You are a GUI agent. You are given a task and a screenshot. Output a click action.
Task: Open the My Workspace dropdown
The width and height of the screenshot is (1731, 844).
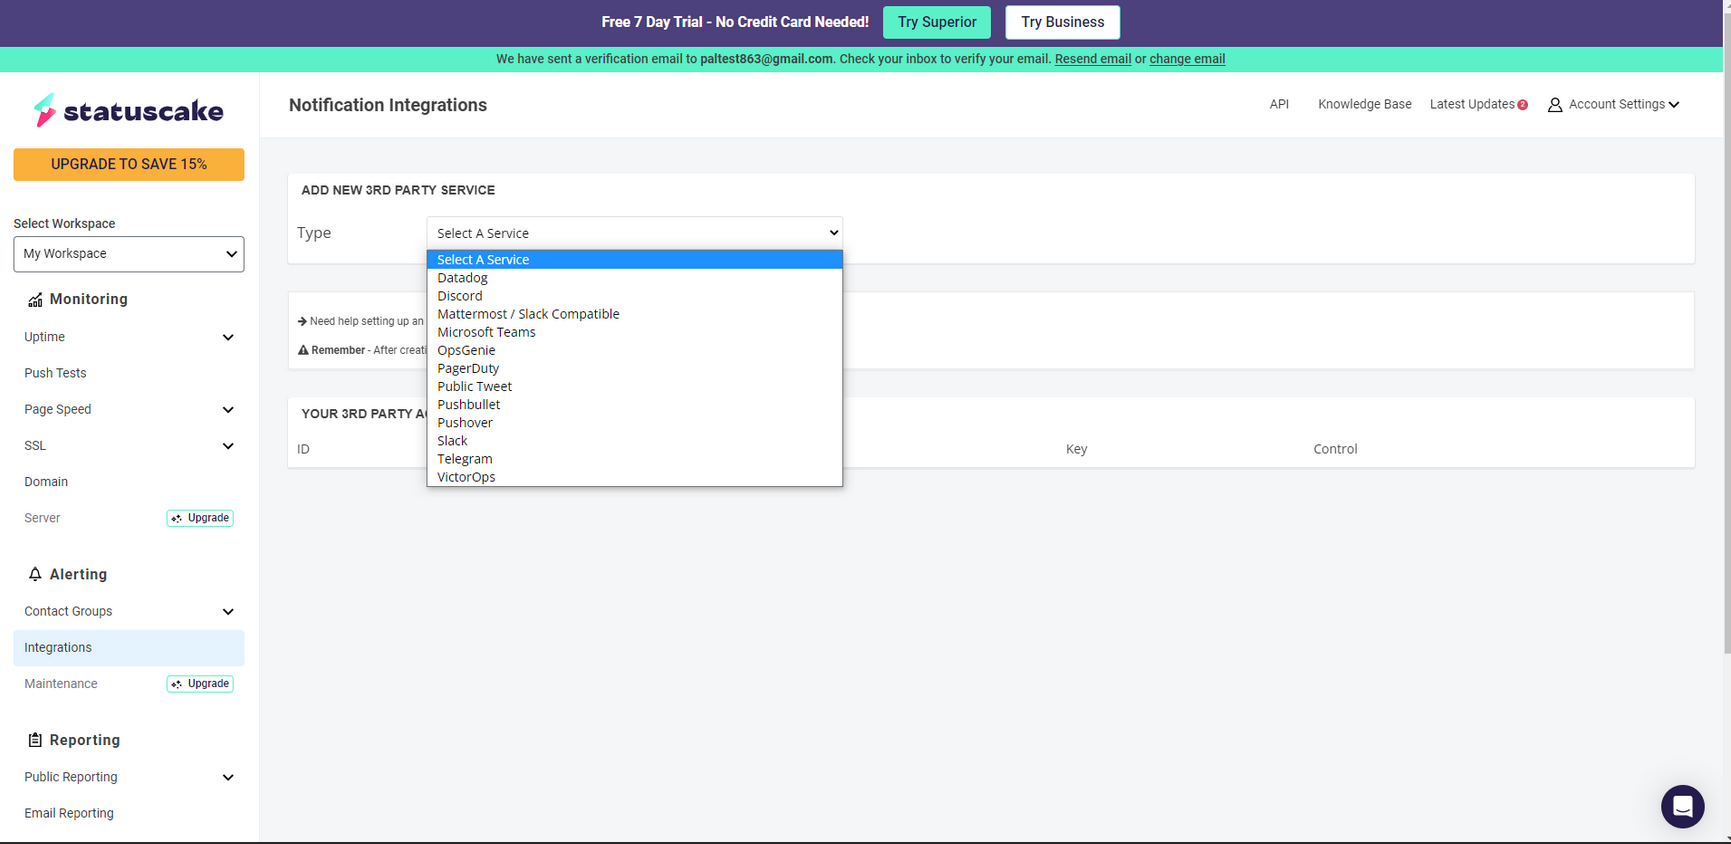[x=129, y=254]
